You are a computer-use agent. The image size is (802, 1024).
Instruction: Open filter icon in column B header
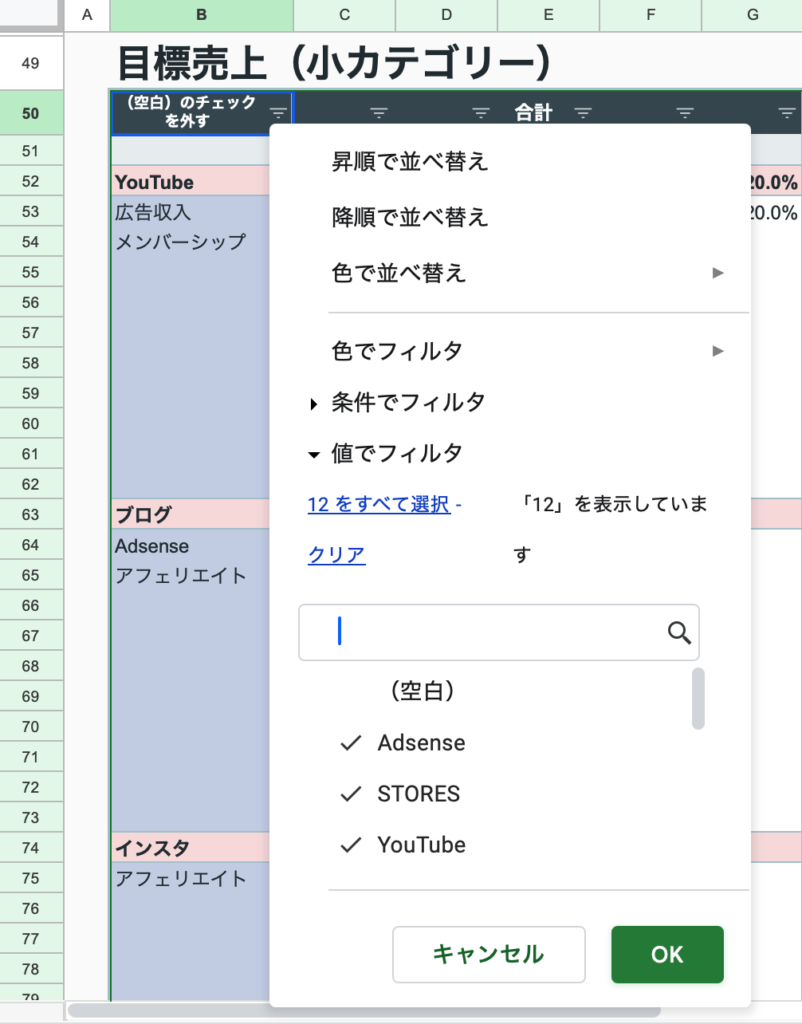pyautogui.click(x=278, y=113)
